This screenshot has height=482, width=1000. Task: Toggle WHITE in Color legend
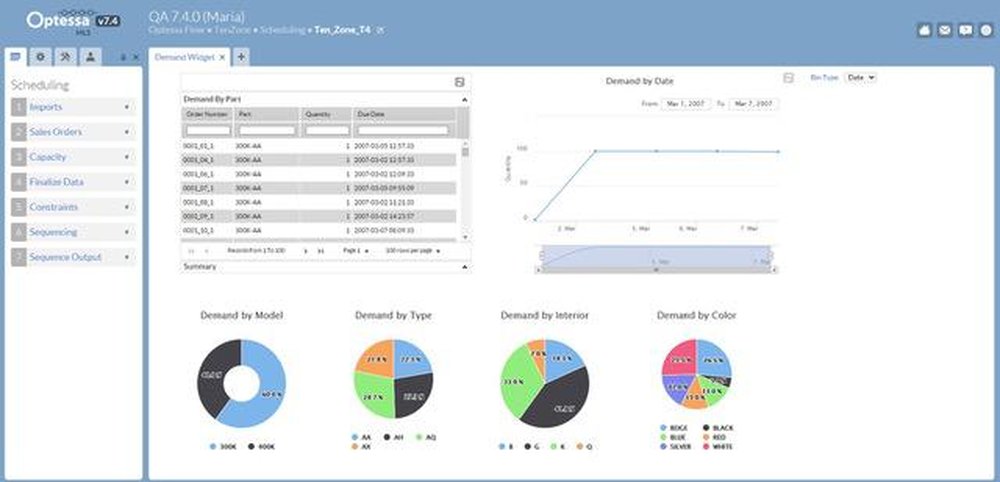click(718, 446)
